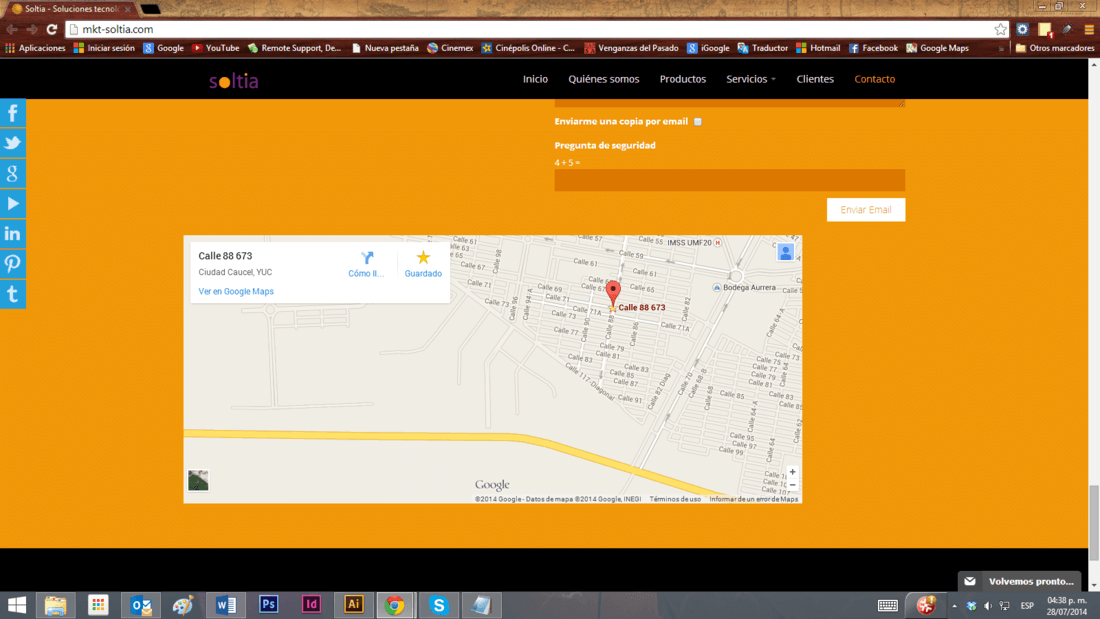This screenshot has width=1100, height=619.
Task: Select the Contacto menu item
Action: point(874,79)
